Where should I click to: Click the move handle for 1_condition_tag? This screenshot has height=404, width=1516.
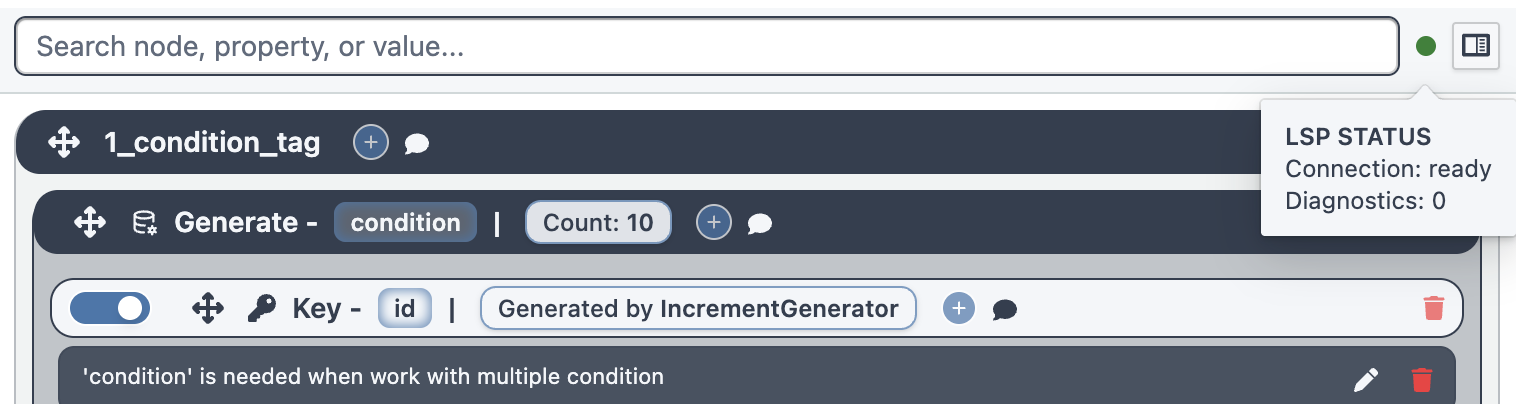(64, 143)
